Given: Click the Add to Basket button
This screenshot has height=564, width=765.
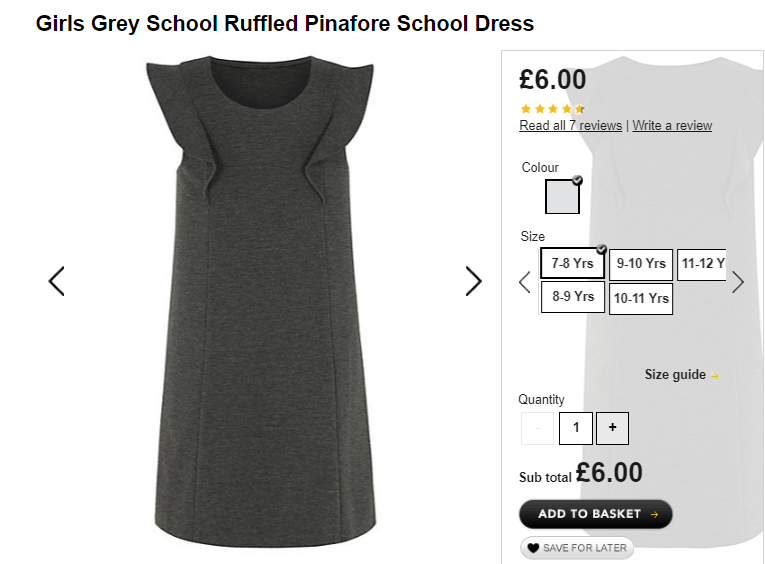Looking at the screenshot, I should (596, 514).
